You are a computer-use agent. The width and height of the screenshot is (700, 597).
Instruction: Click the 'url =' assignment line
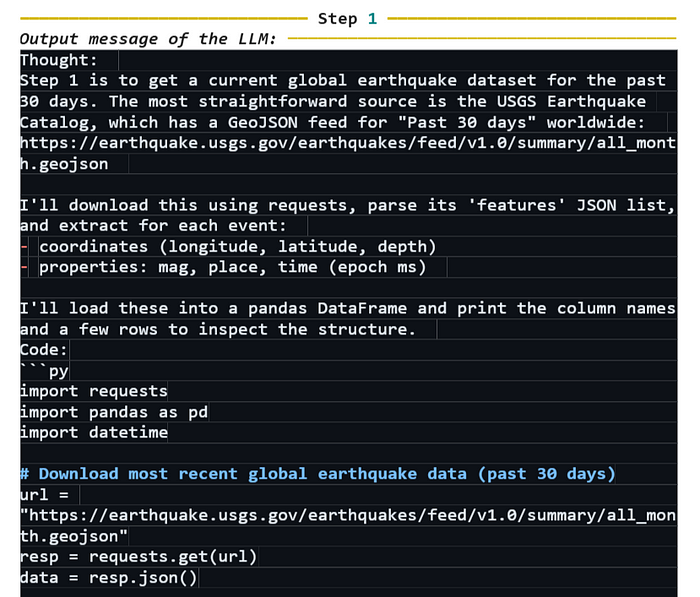tap(44, 495)
